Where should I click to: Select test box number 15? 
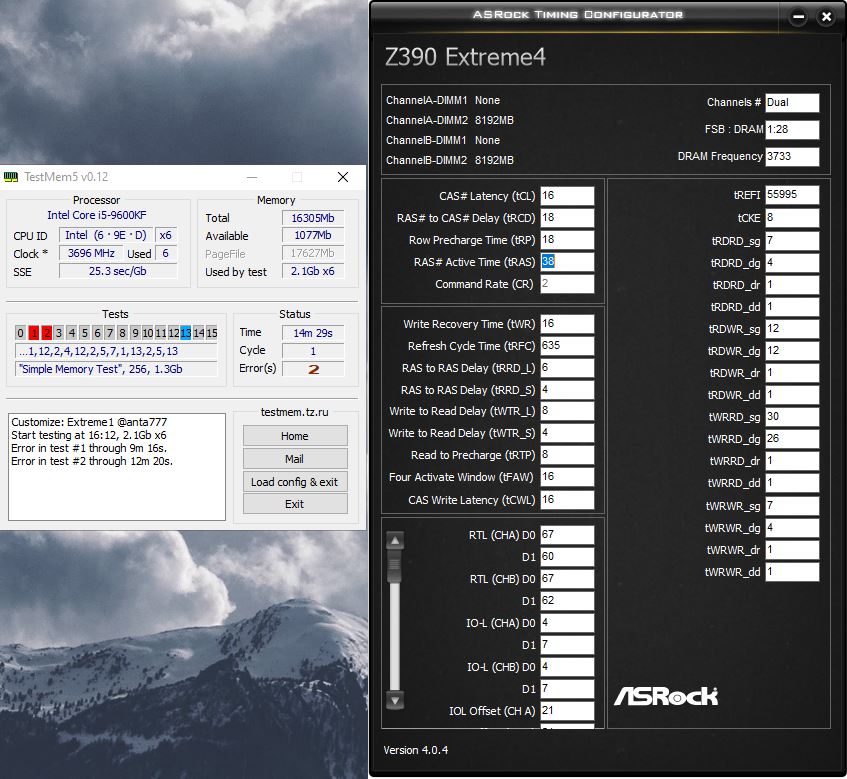(x=212, y=333)
